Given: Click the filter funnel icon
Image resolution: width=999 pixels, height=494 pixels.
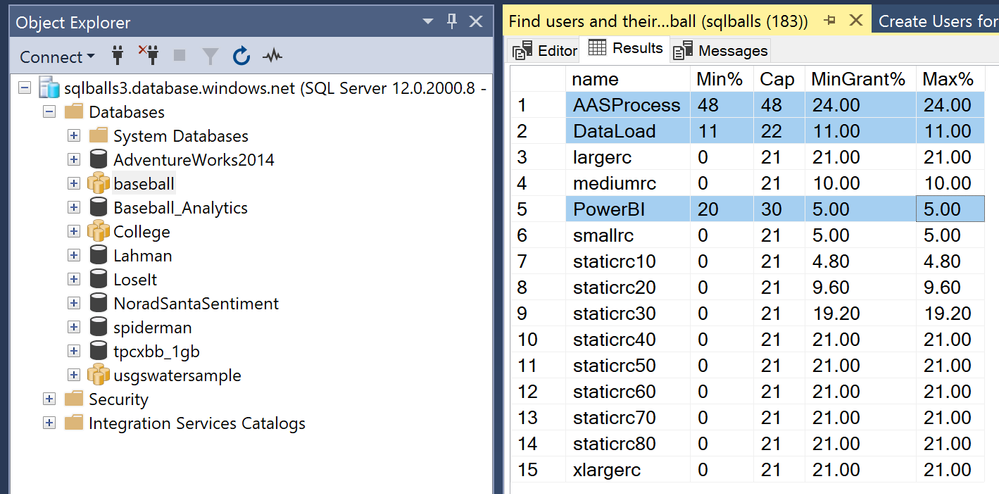Looking at the screenshot, I should pyautogui.click(x=210, y=57).
